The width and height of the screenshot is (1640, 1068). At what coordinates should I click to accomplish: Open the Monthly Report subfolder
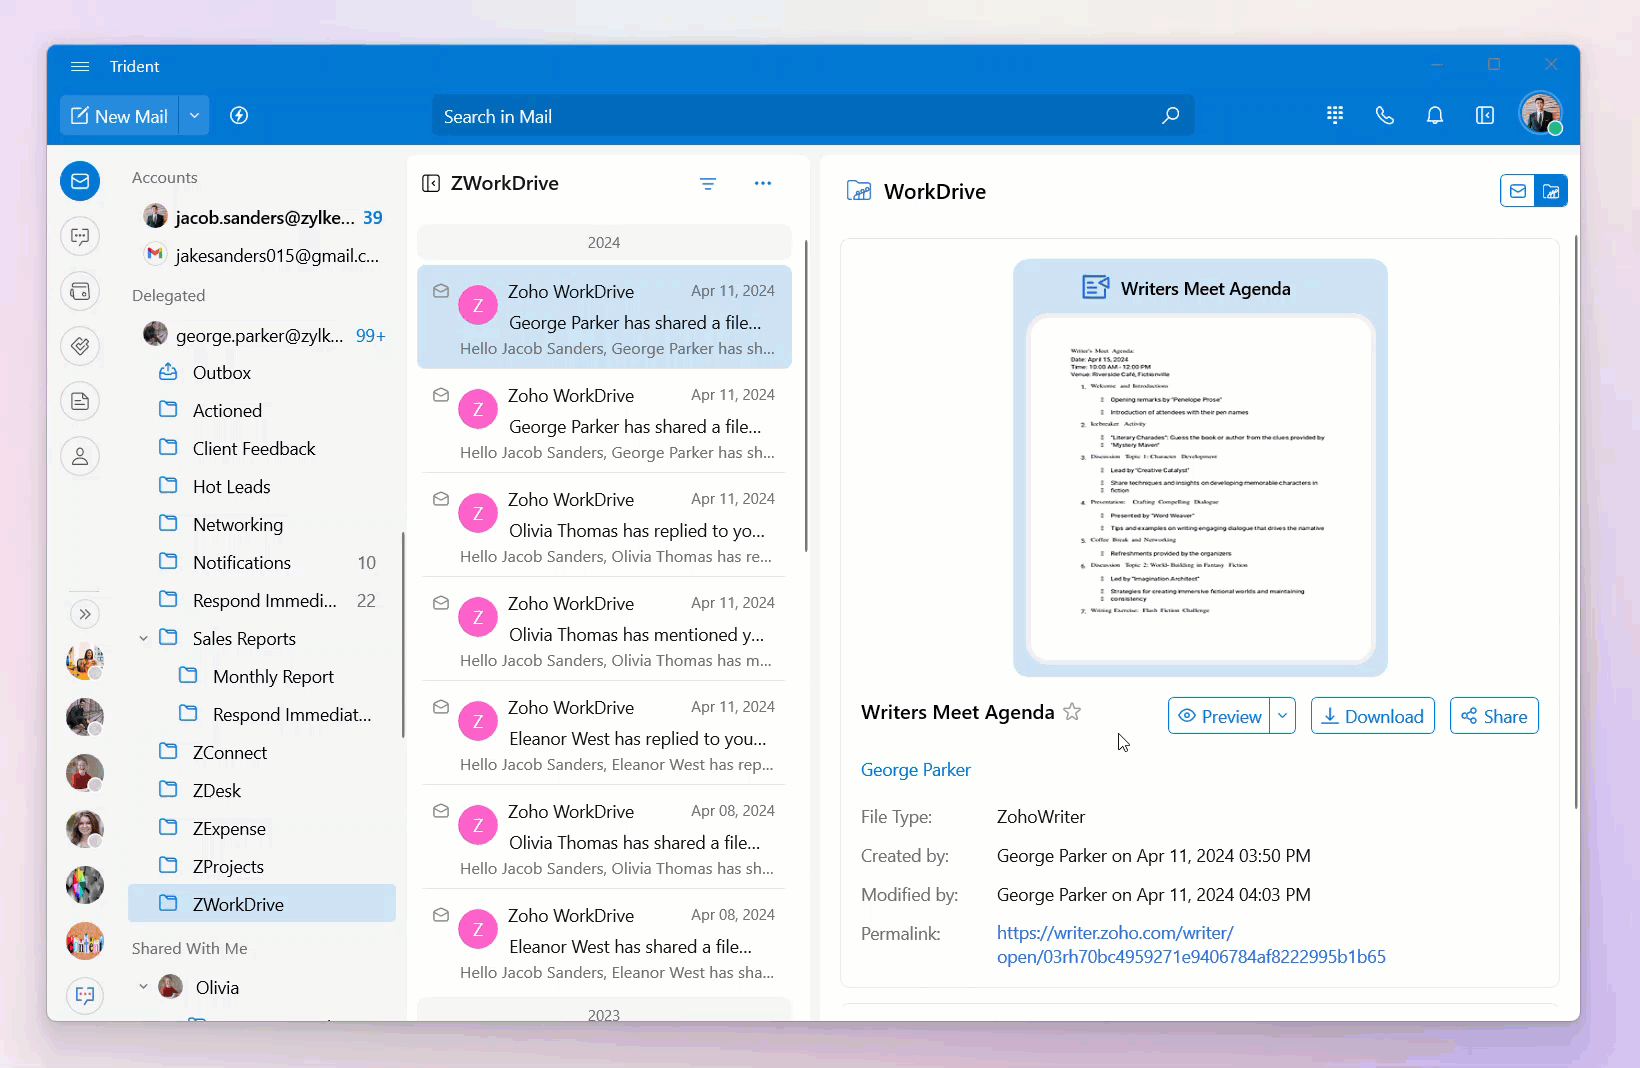(263, 676)
